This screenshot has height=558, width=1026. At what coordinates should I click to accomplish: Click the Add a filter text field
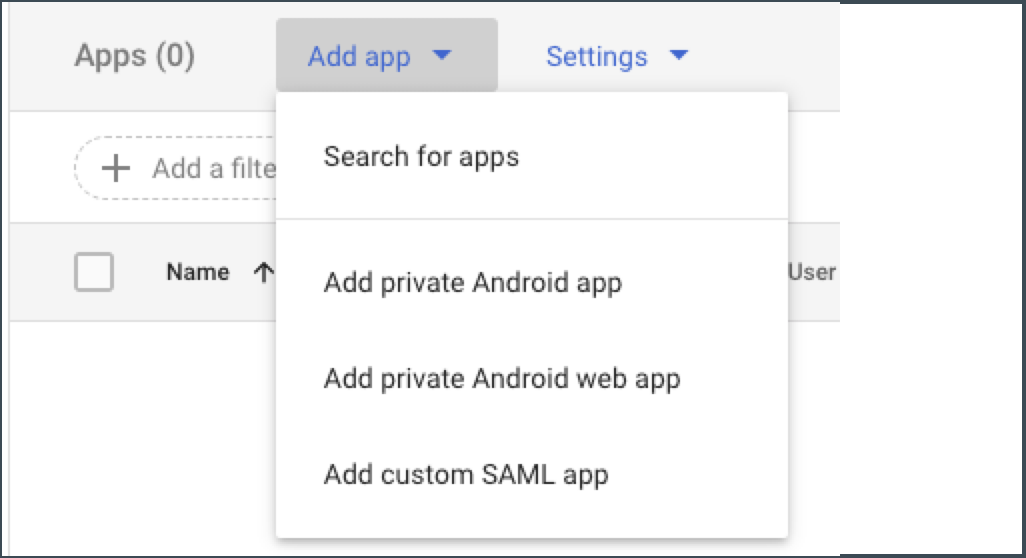coord(213,168)
